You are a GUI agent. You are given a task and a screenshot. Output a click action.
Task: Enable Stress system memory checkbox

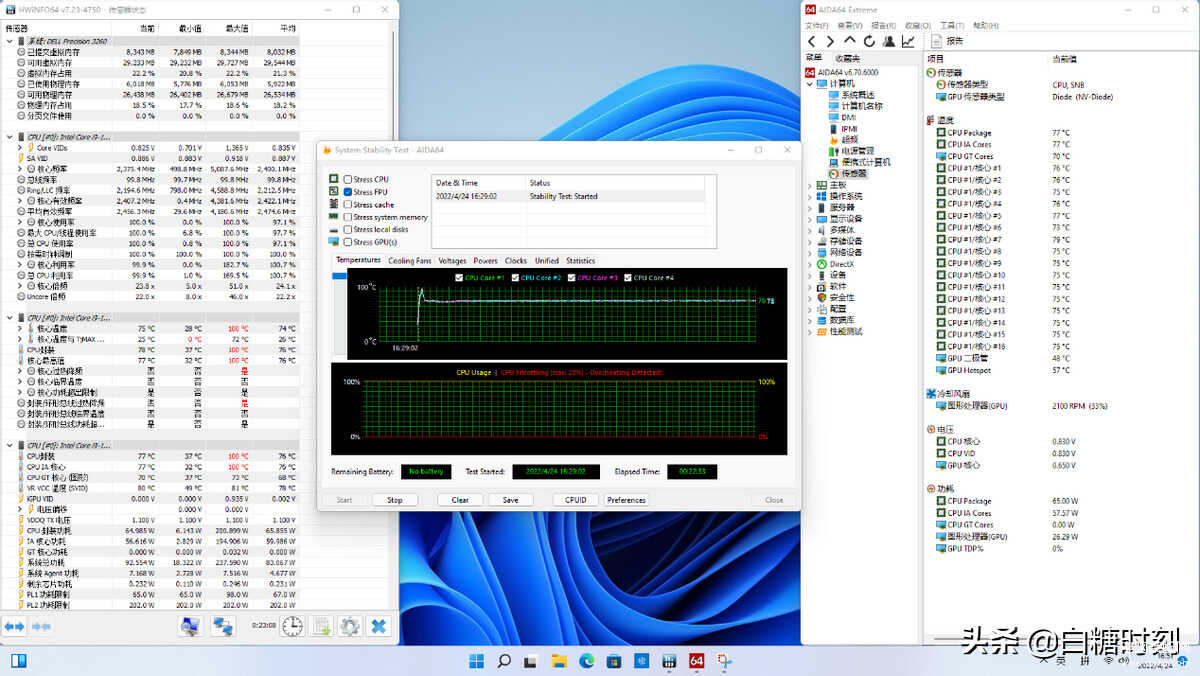coord(348,217)
